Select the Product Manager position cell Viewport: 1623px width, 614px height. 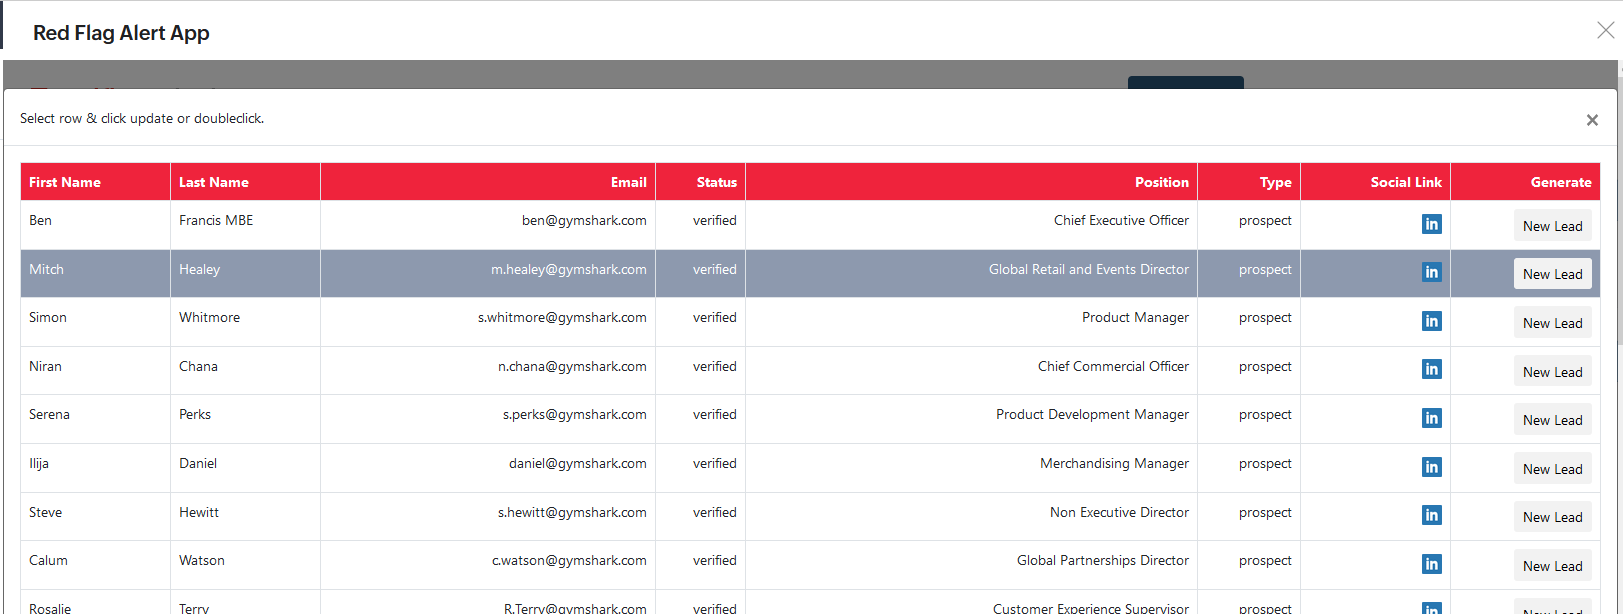click(971, 322)
